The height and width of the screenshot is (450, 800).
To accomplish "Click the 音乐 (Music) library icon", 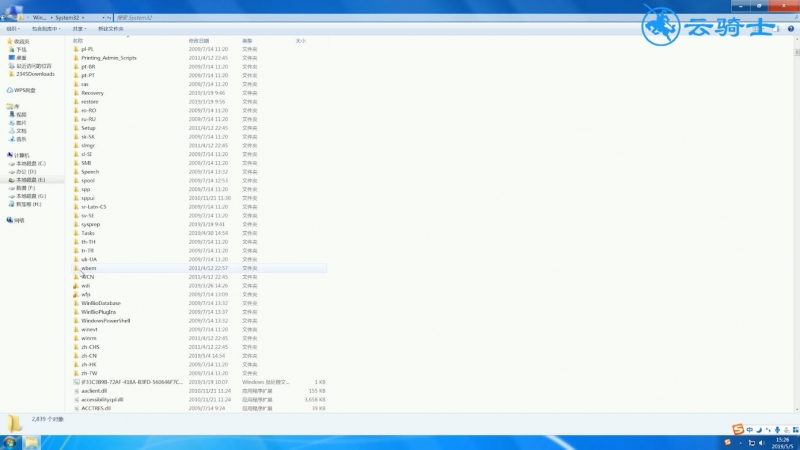I will pyautogui.click(x=12, y=139).
